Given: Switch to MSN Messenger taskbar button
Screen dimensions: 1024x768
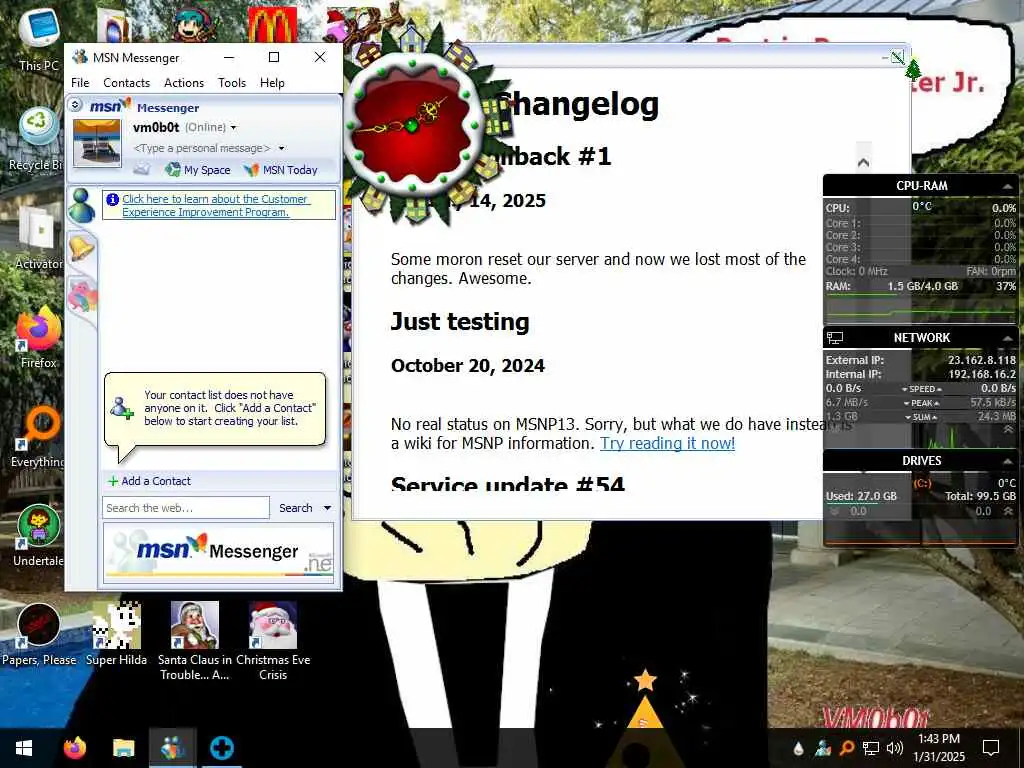Looking at the screenshot, I should click(172, 748).
